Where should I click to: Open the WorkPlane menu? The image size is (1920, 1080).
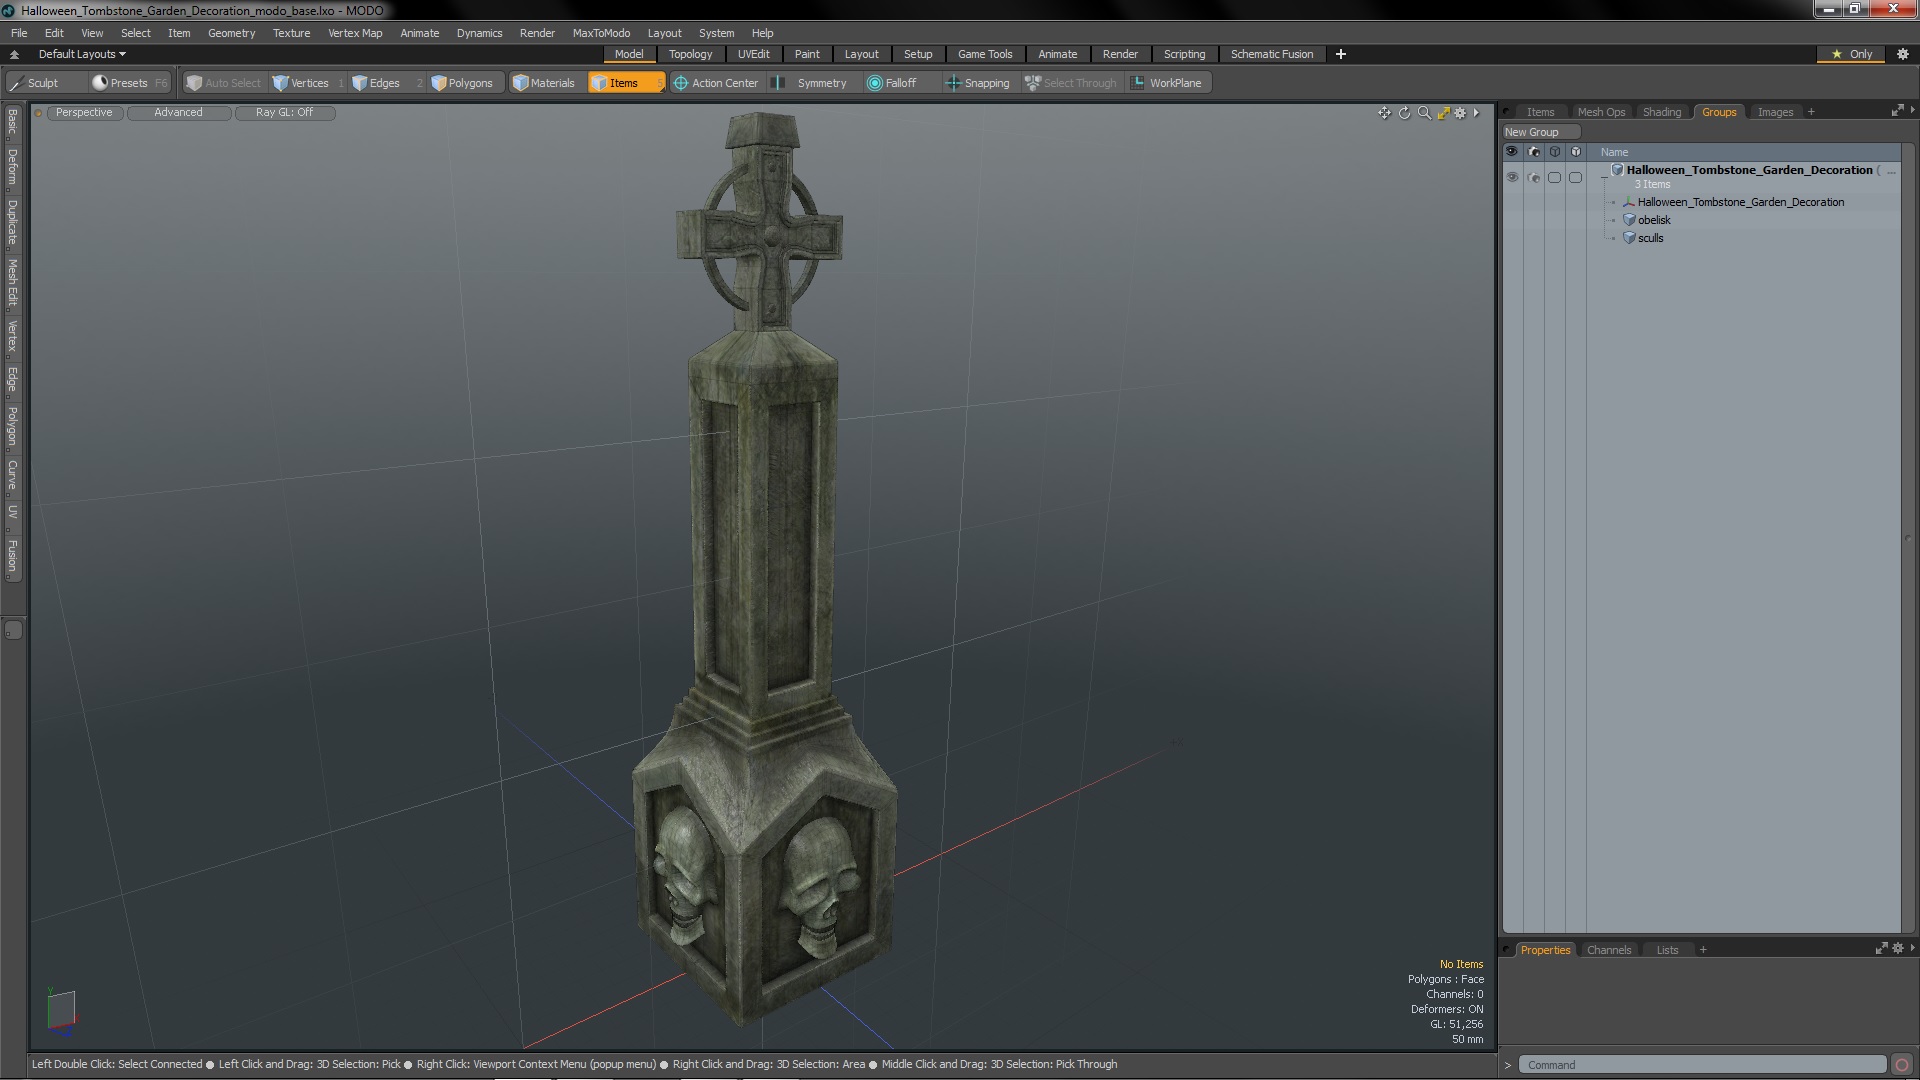click(1167, 83)
